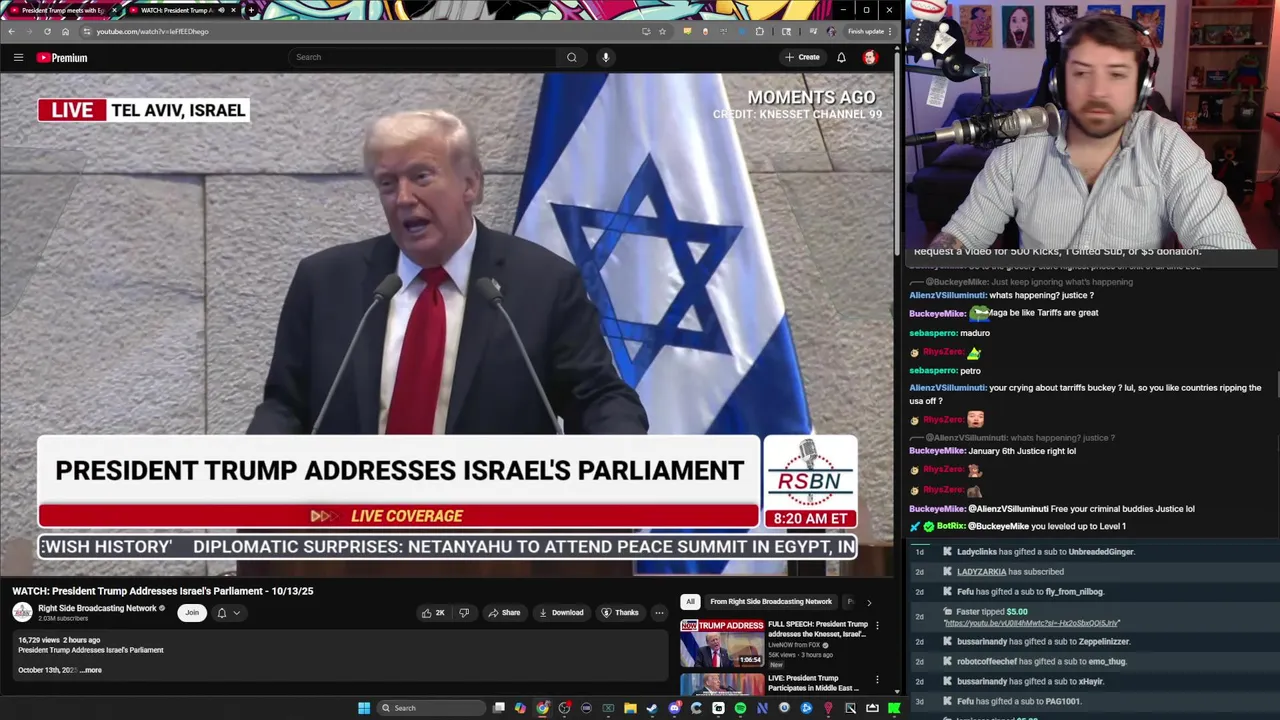This screenshot has width=1280, height=720.
Task: Open the more actions menu under the video
Action: tap(659, 613)
